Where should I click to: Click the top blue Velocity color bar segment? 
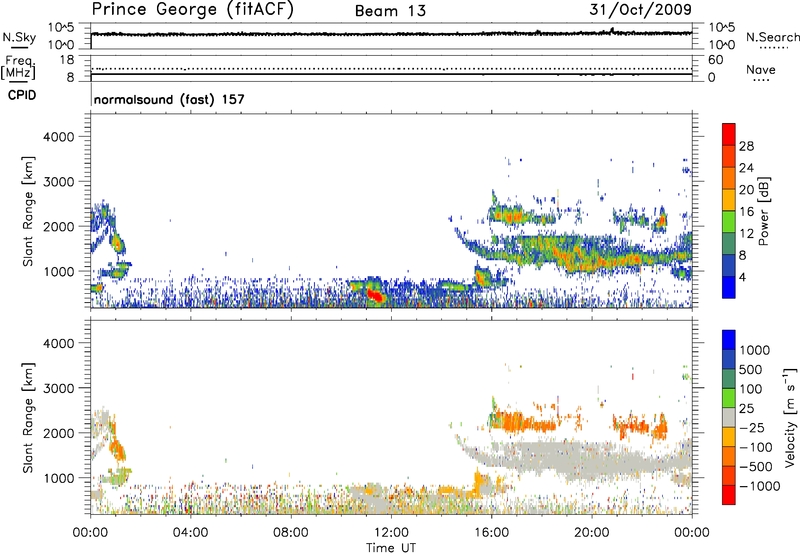pos(729,340)
